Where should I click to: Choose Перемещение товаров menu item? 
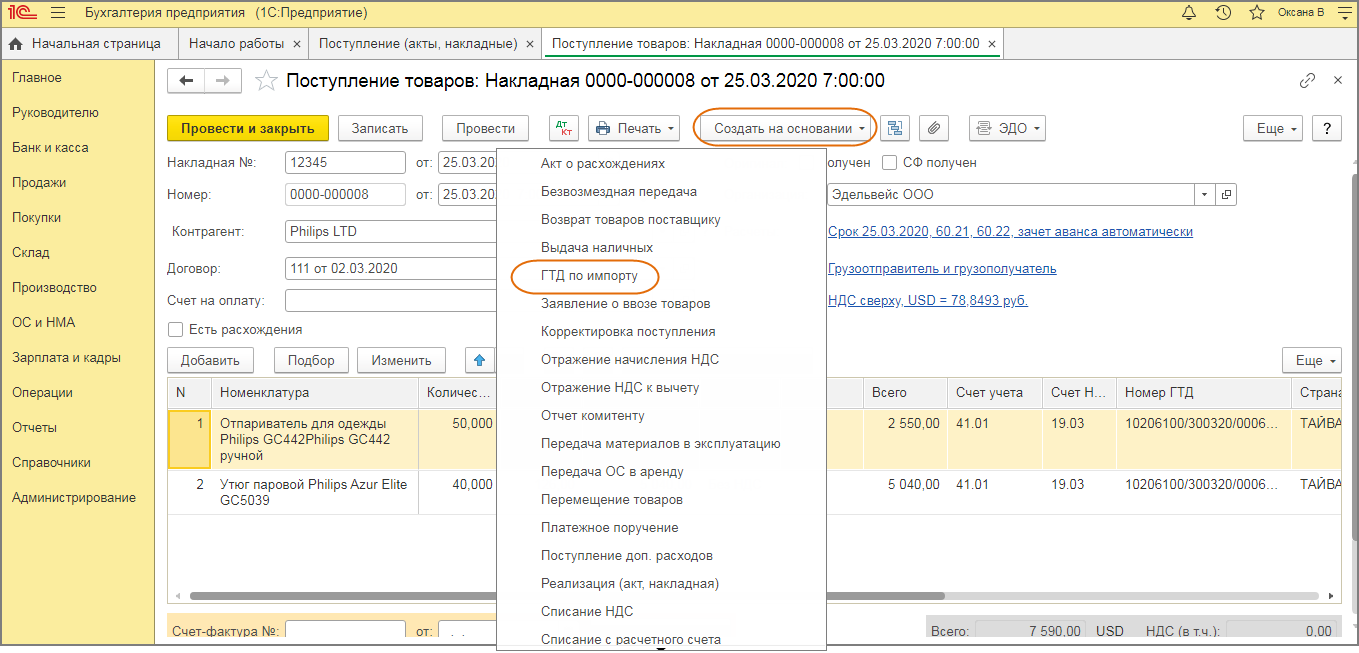tap(612, 499)
